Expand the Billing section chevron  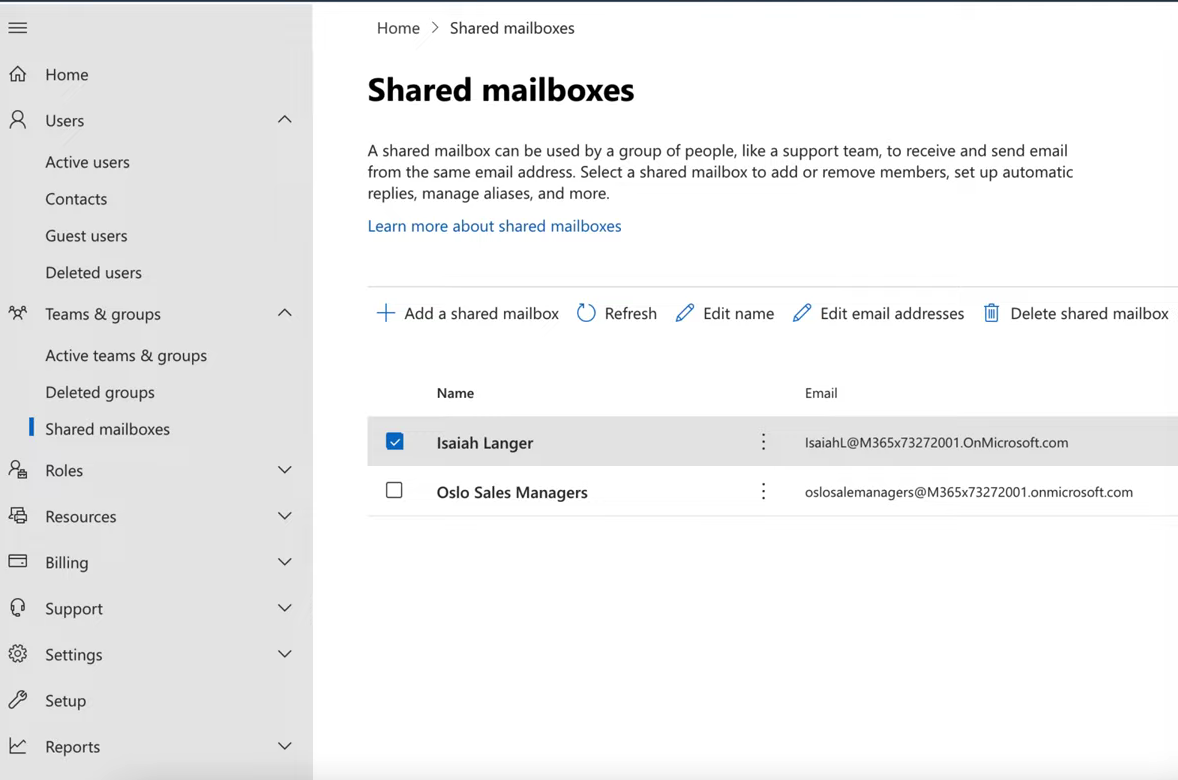[x=285, y=561]
